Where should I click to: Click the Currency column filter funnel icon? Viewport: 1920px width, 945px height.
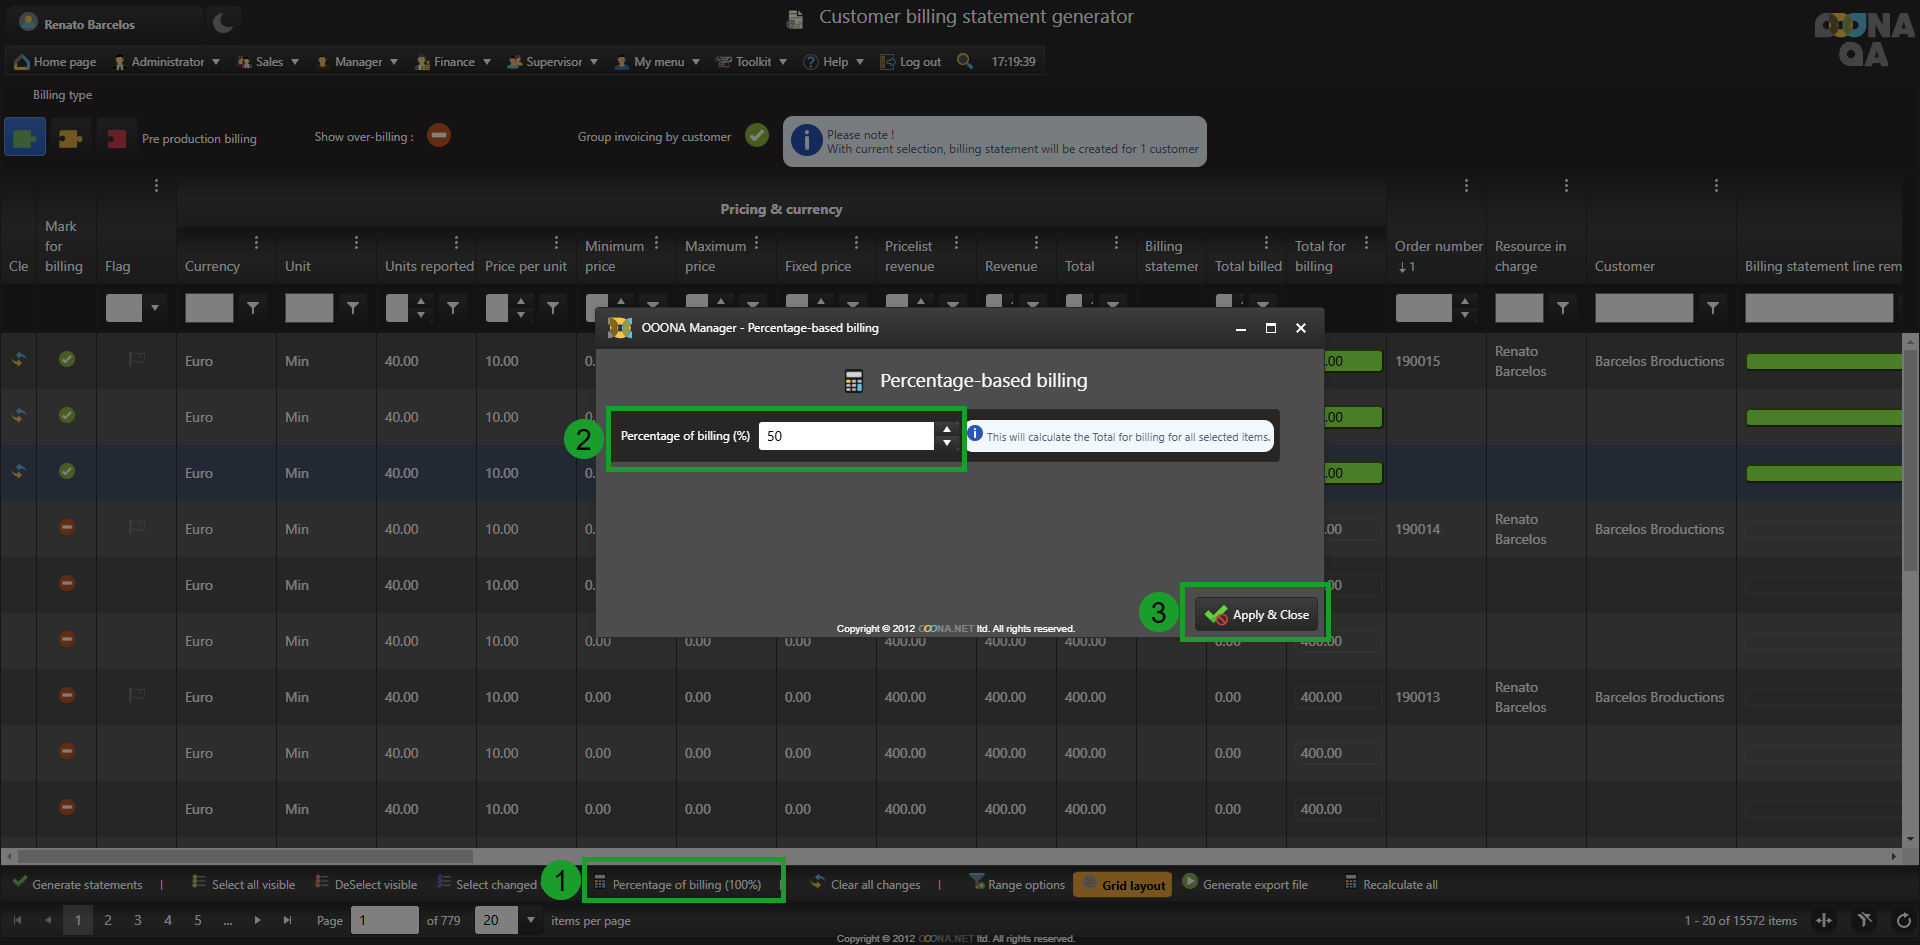tap(253, 308)
